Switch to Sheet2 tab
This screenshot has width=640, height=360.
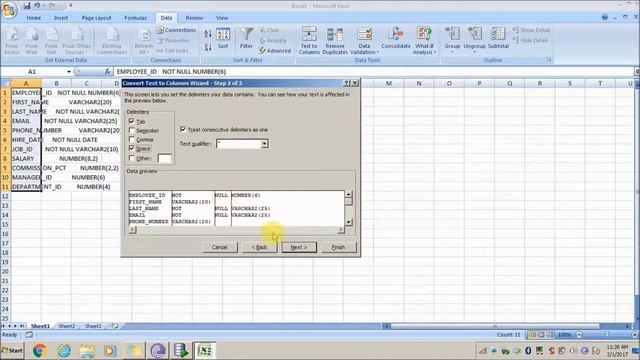67,326
